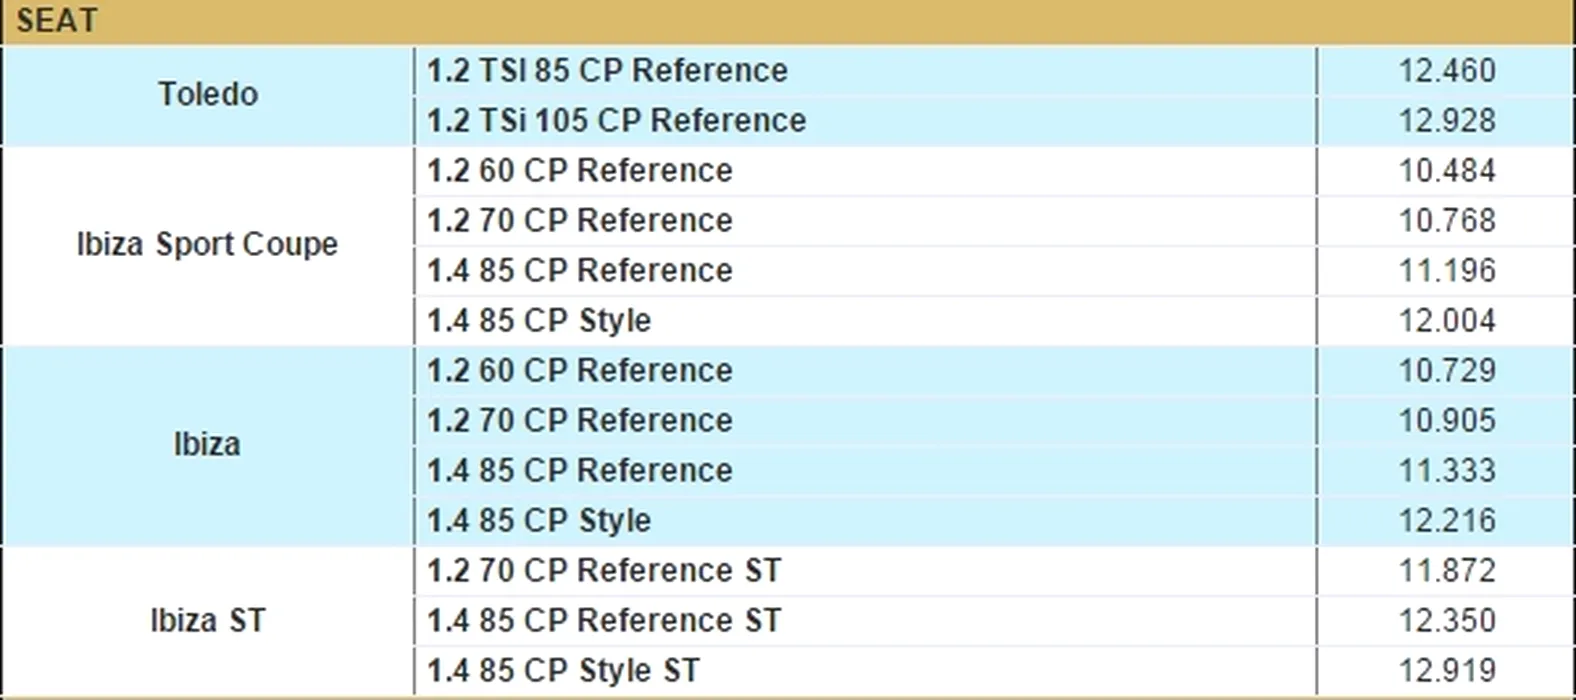Click the price 12.460
Image resolution: width=1576 pixels, height=700 pixels.
tap(1446, 71)
